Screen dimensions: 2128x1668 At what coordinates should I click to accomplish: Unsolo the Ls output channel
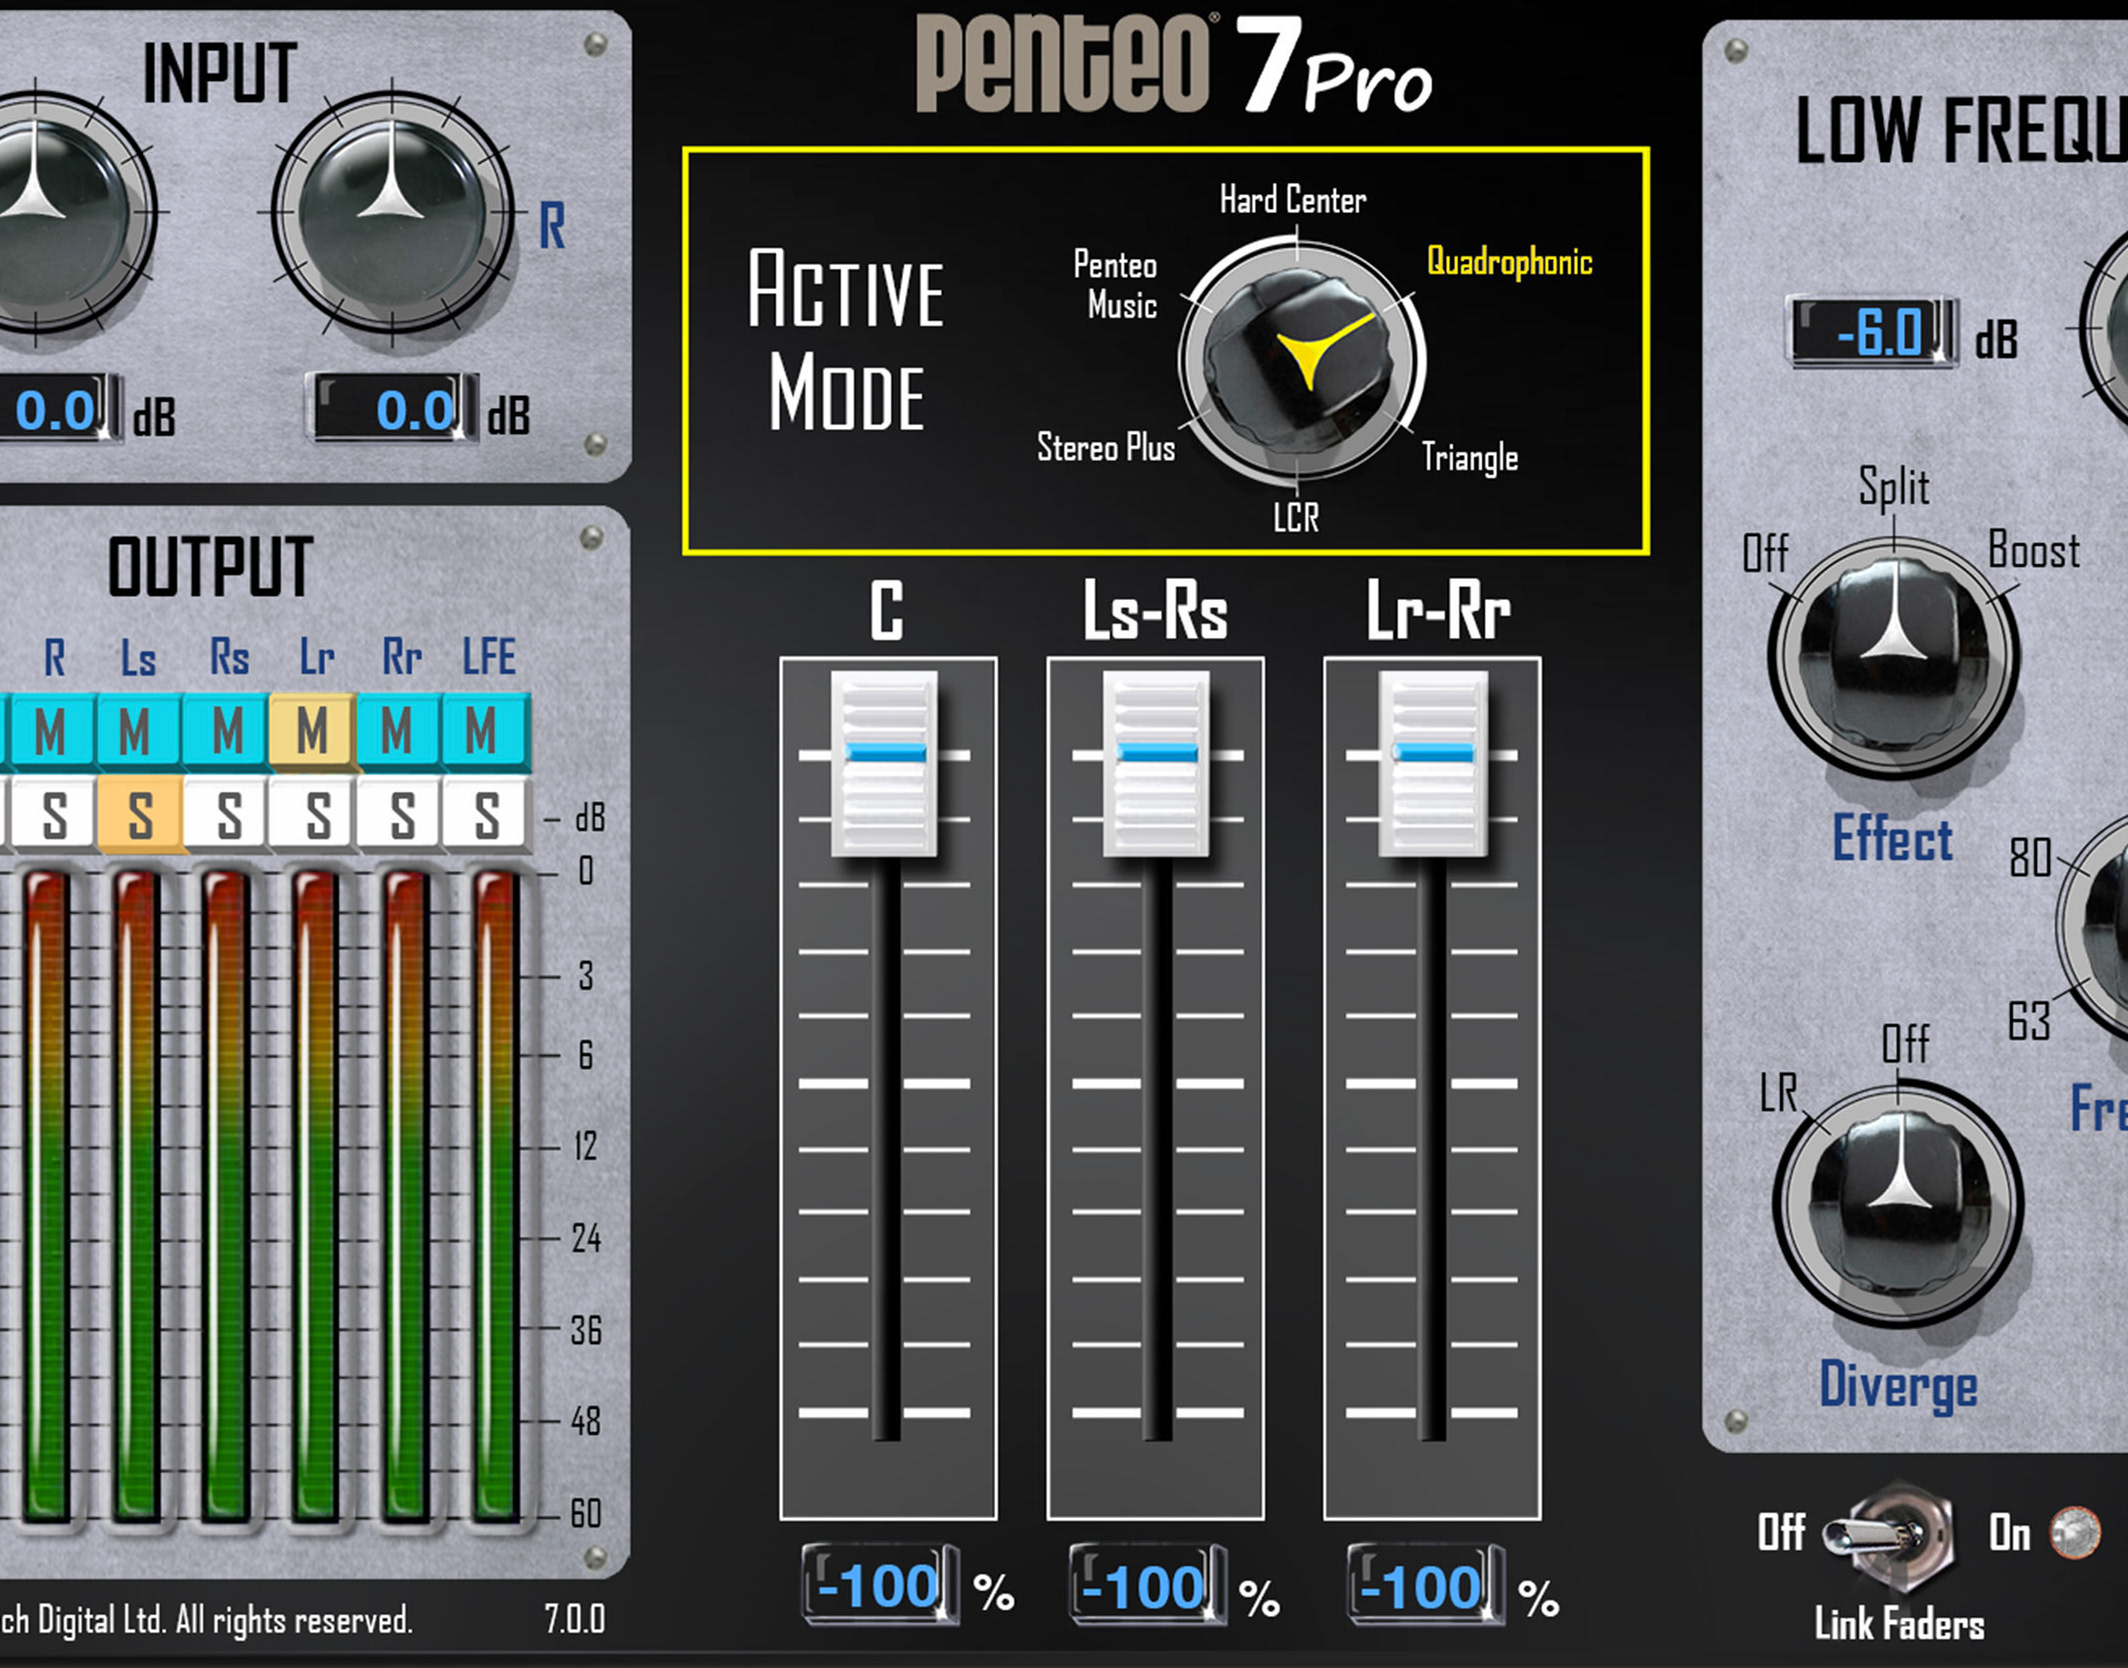(x=139, y=814)
